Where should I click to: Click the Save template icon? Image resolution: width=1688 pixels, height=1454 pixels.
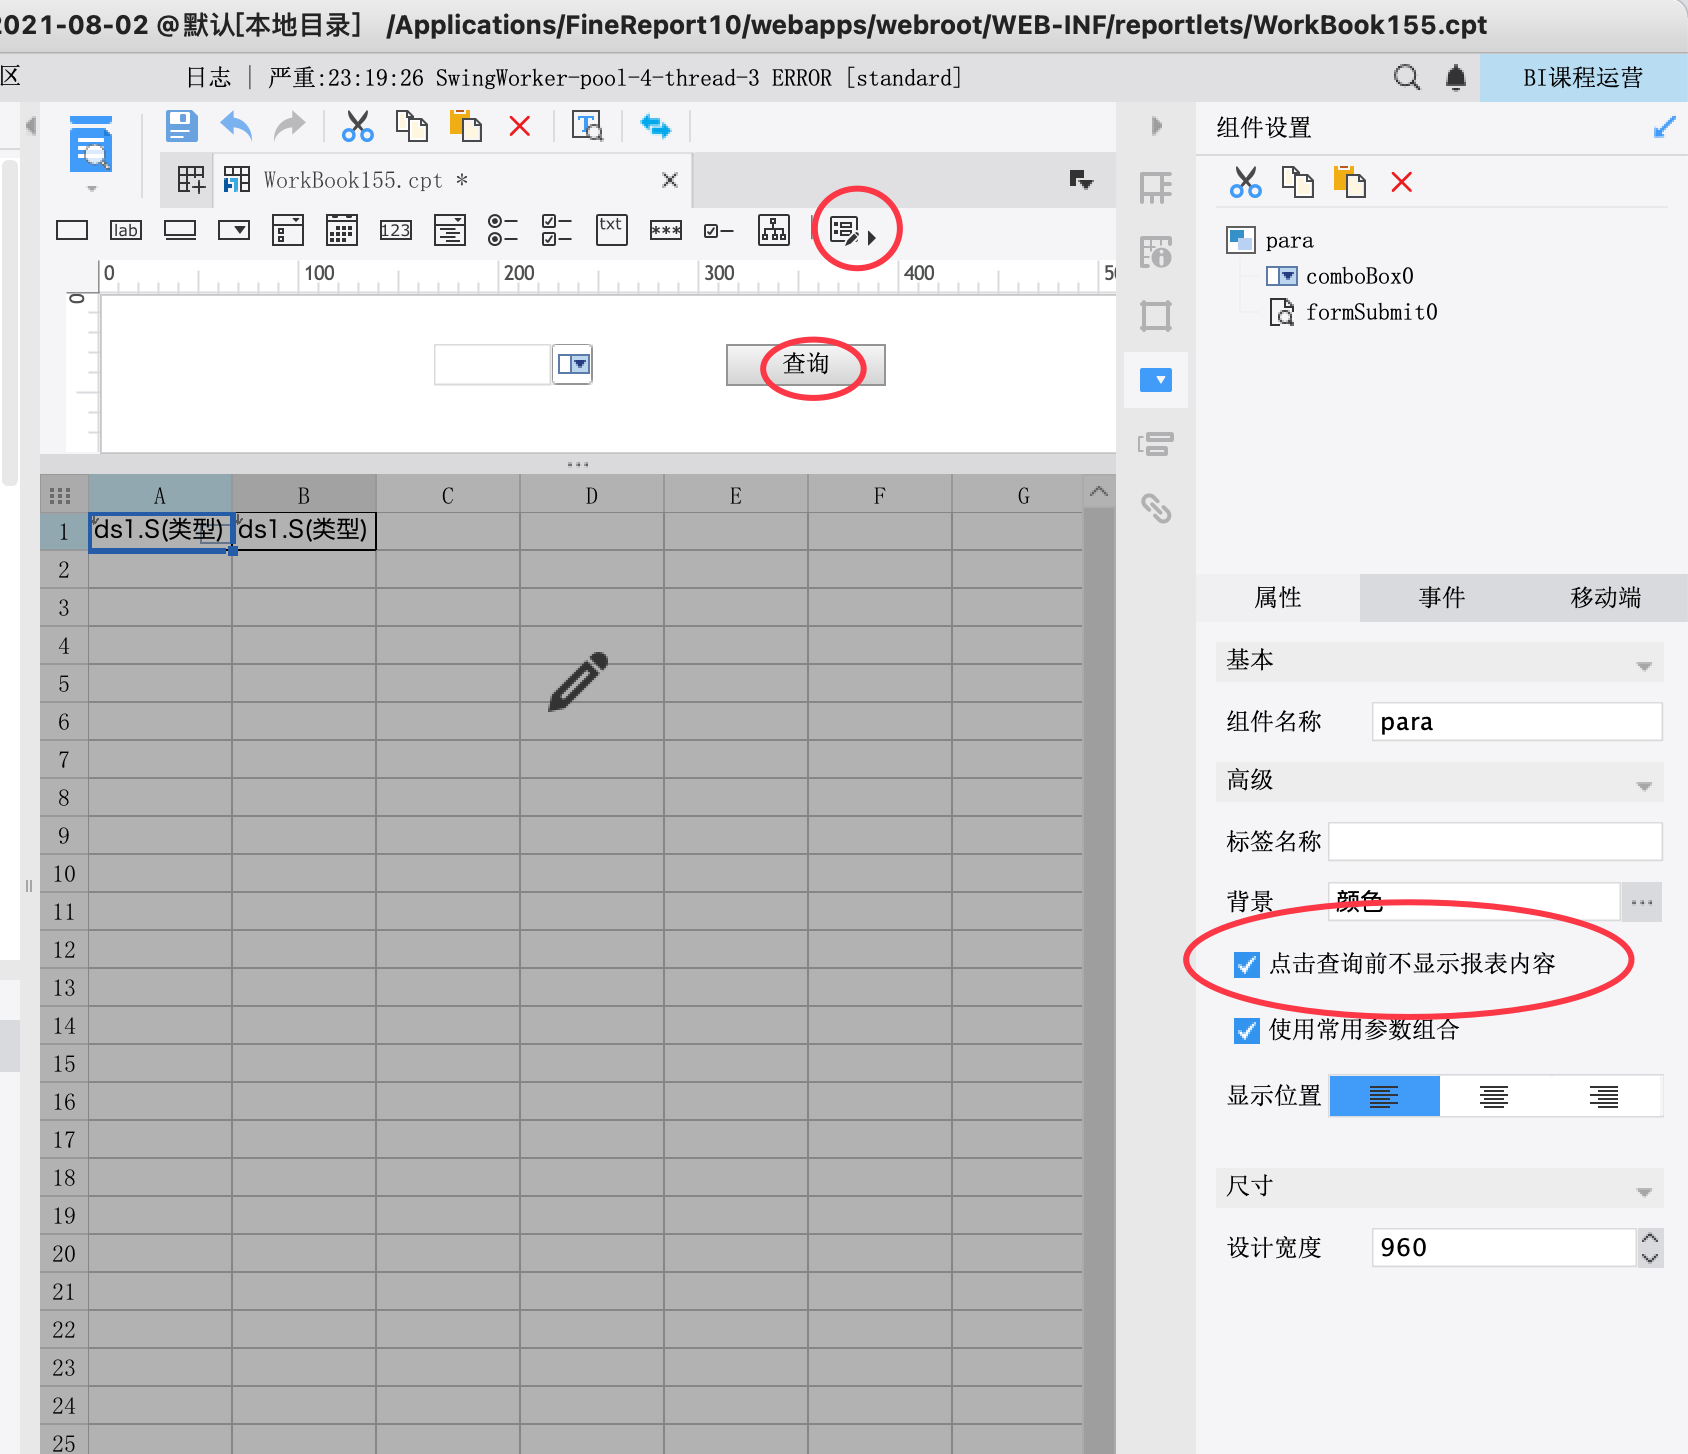click(181, 126)
